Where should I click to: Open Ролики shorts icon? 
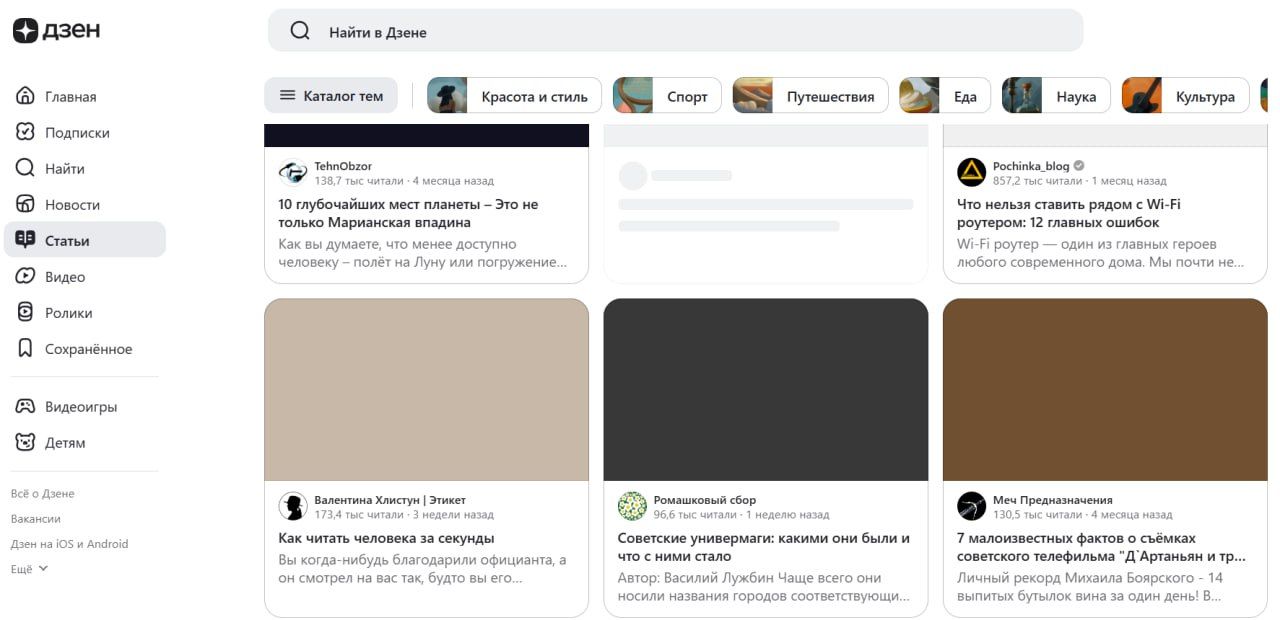click(26, 313)
